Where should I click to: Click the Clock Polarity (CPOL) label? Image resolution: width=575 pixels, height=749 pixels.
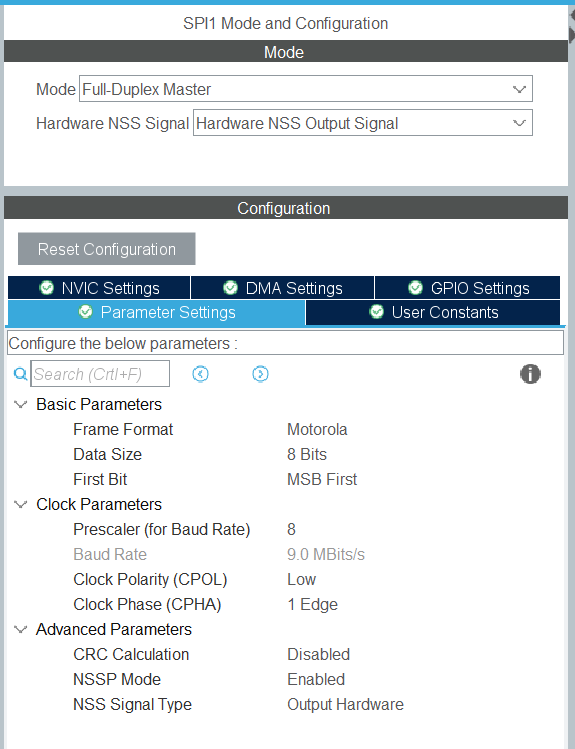[150, 579]
